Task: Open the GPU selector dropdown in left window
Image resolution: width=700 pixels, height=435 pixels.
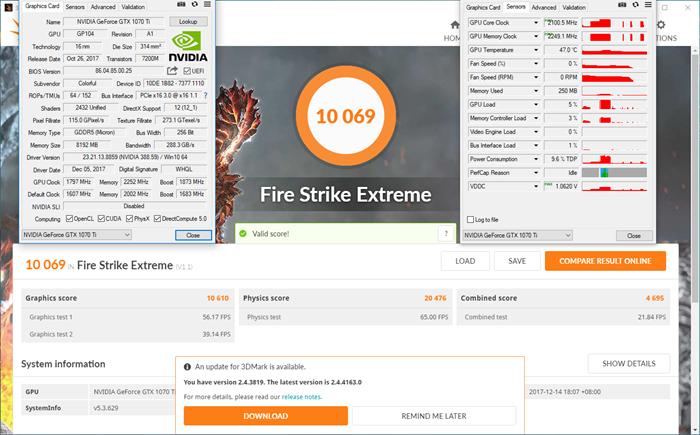Action: click(x=76, y=234)
